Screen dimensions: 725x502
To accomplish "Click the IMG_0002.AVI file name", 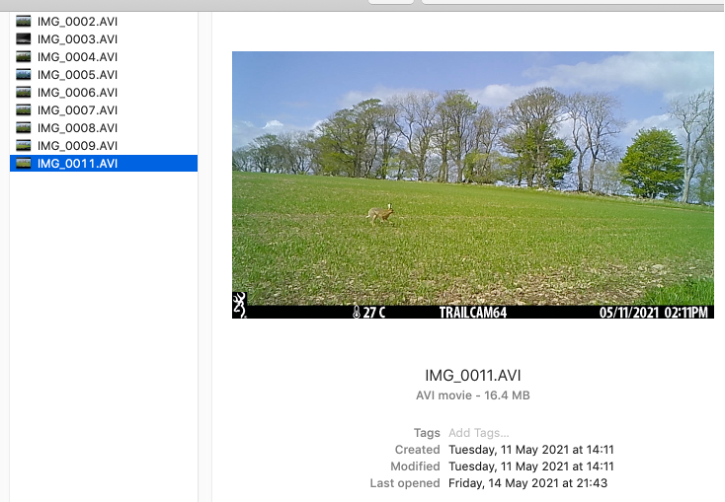I will coord(78,22).
